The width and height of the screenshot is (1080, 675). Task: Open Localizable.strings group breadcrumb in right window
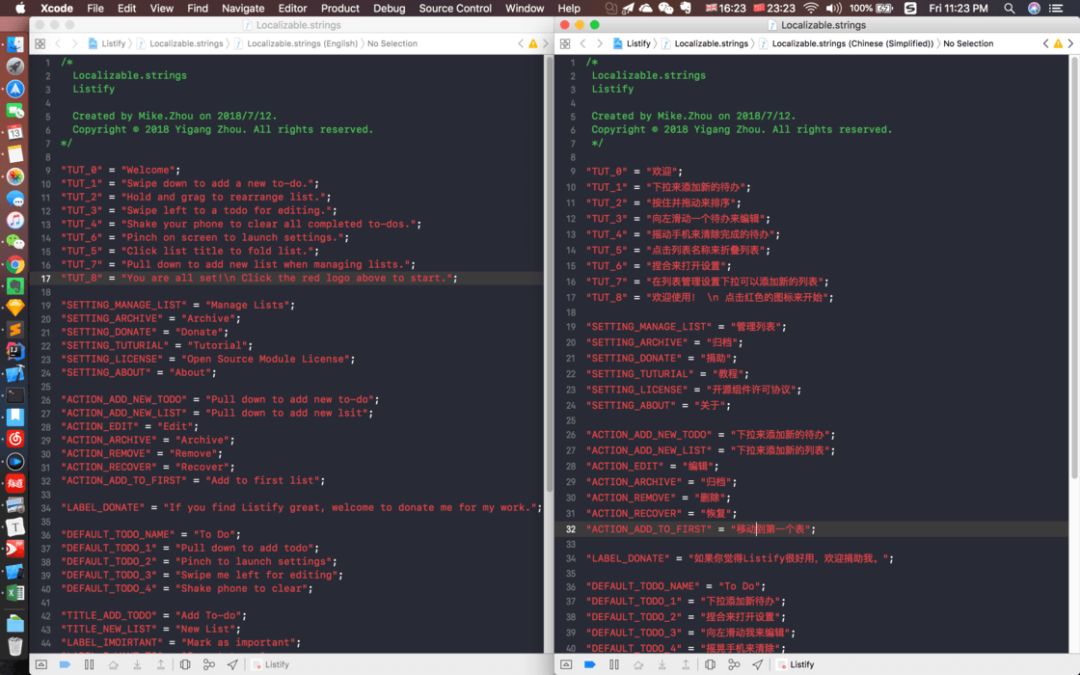pos(705,43)
